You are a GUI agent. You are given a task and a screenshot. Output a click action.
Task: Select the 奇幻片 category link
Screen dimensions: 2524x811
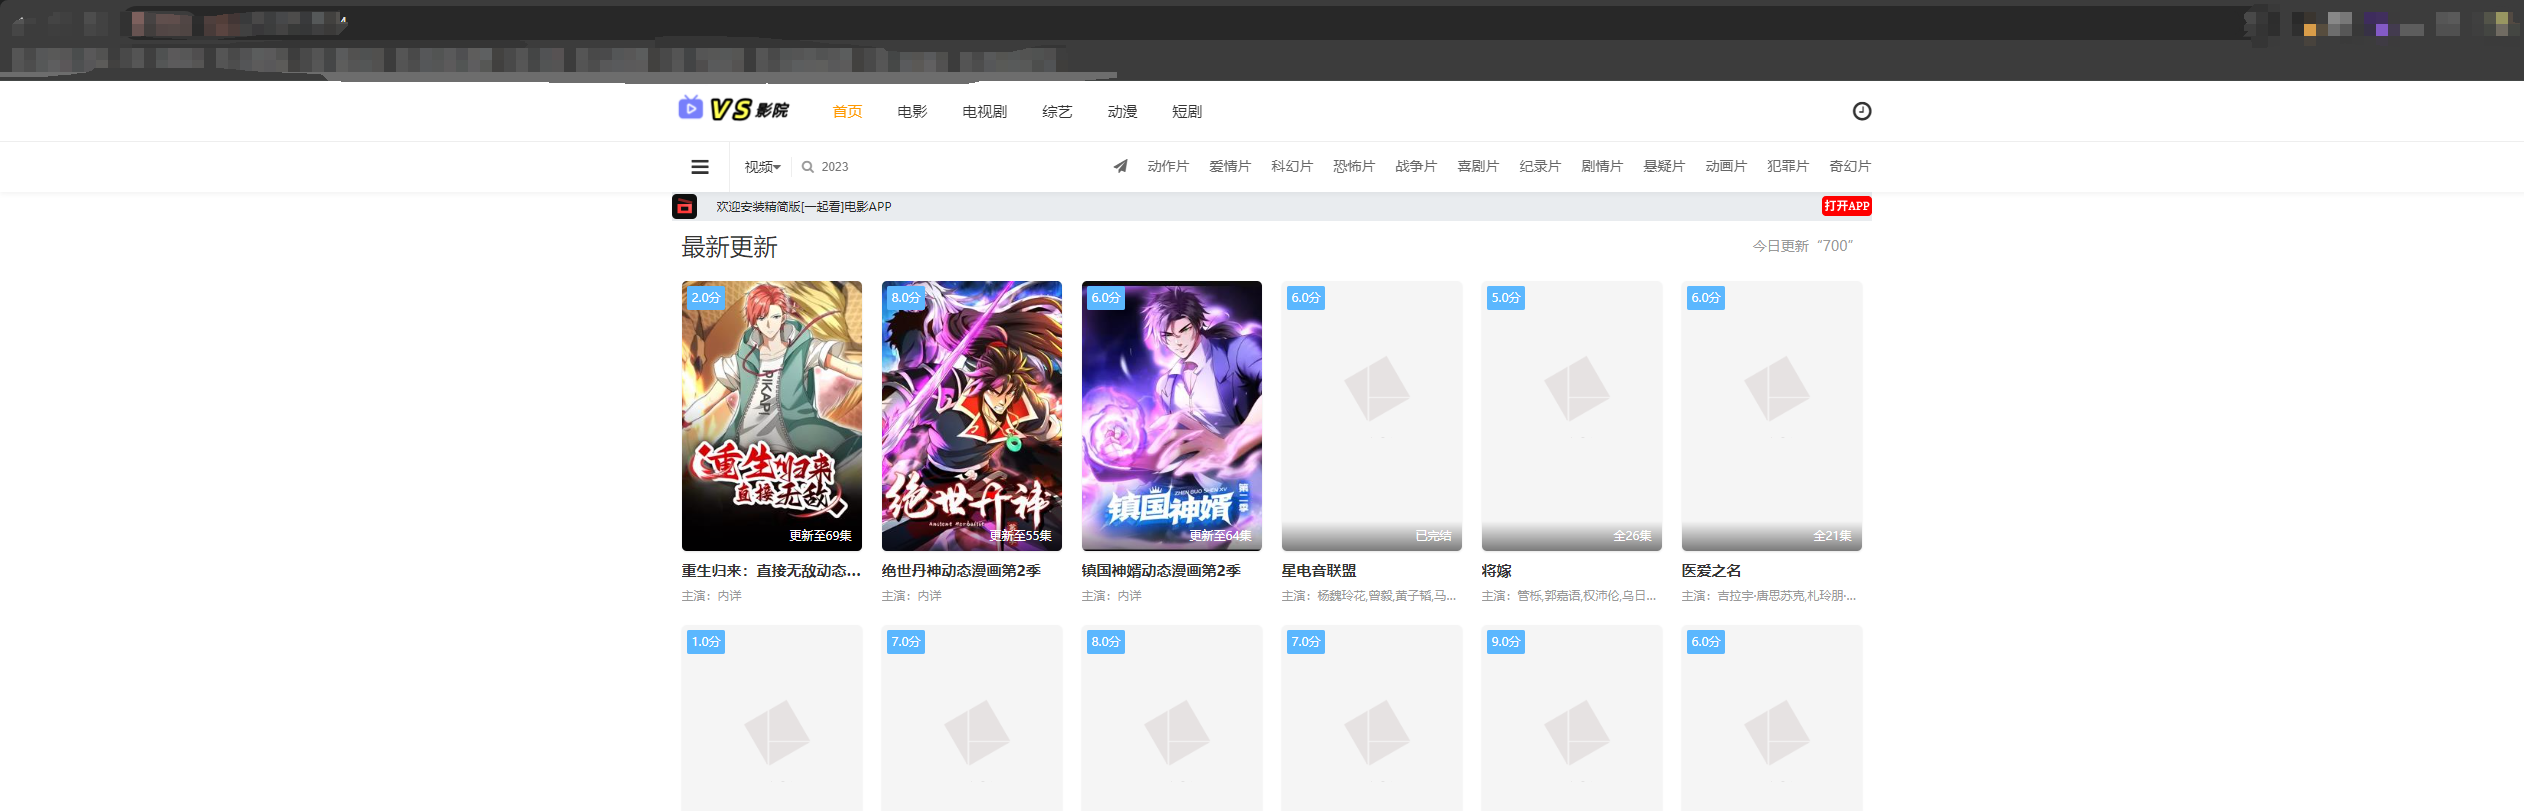(x=1850, y=166)
